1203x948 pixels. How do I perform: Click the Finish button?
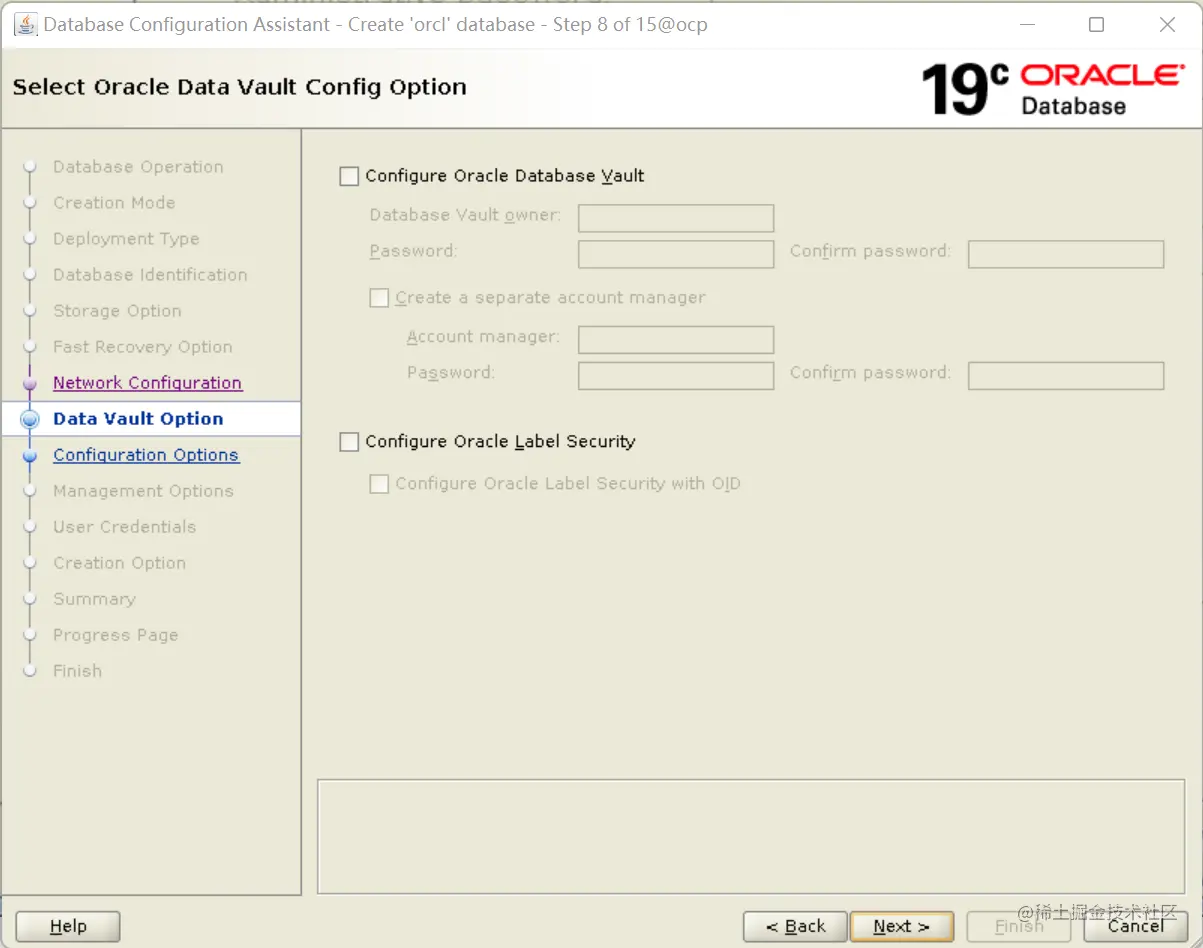pyautogui.click(x=1019, y=927)
